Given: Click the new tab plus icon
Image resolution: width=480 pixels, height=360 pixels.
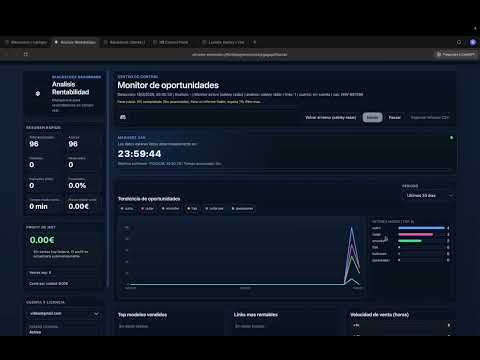Looking at the screenshot, I should (x=255, y=42).
